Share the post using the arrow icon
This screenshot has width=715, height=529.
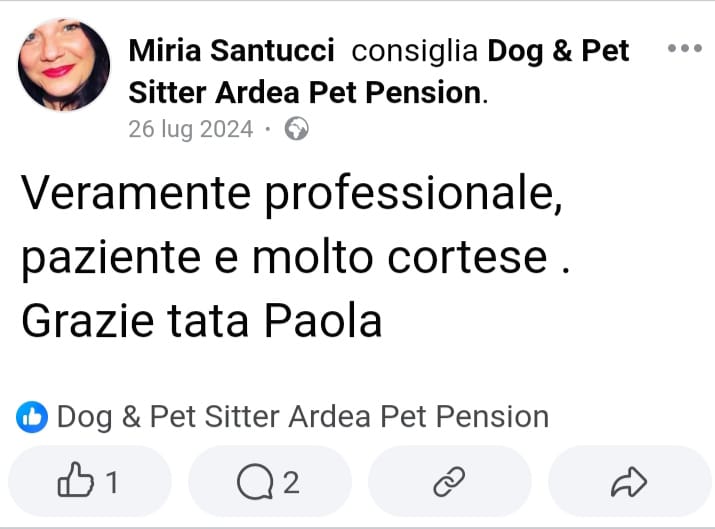pos(628,484)
